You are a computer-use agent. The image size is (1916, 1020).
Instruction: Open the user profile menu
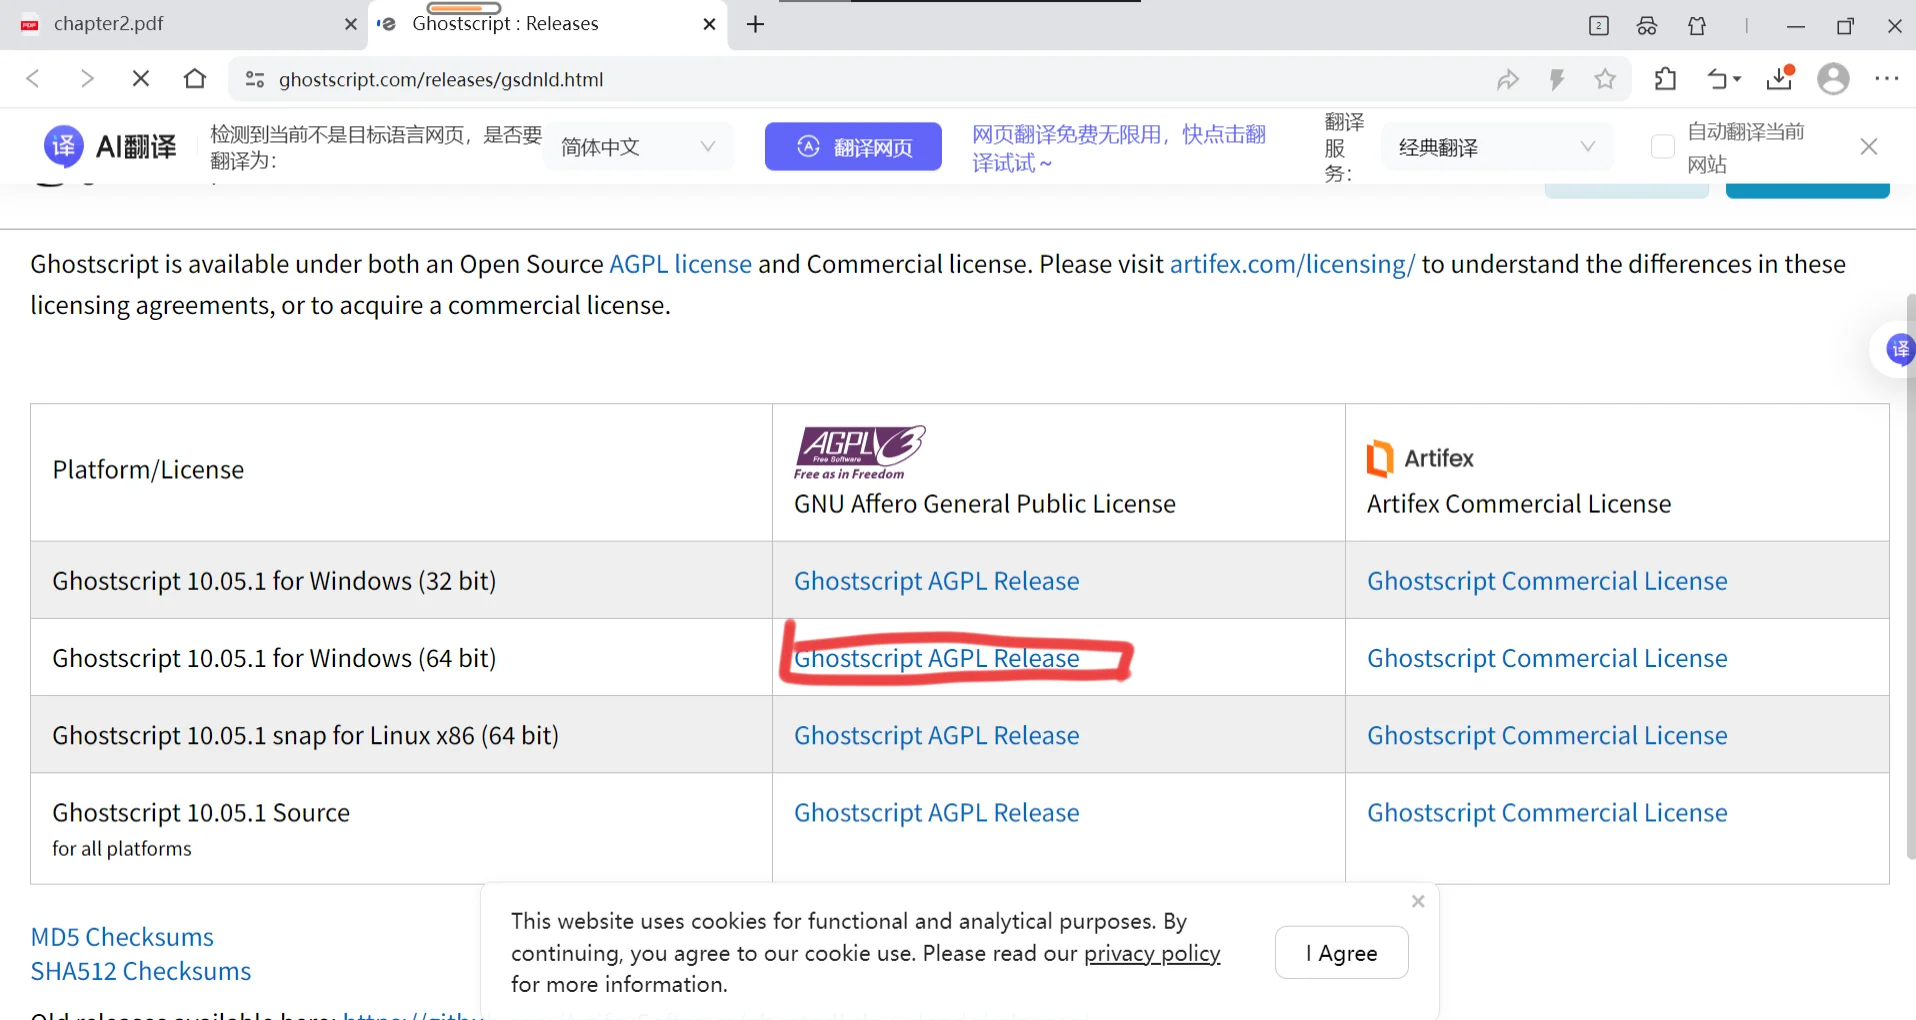click(x=1833, y=79)
